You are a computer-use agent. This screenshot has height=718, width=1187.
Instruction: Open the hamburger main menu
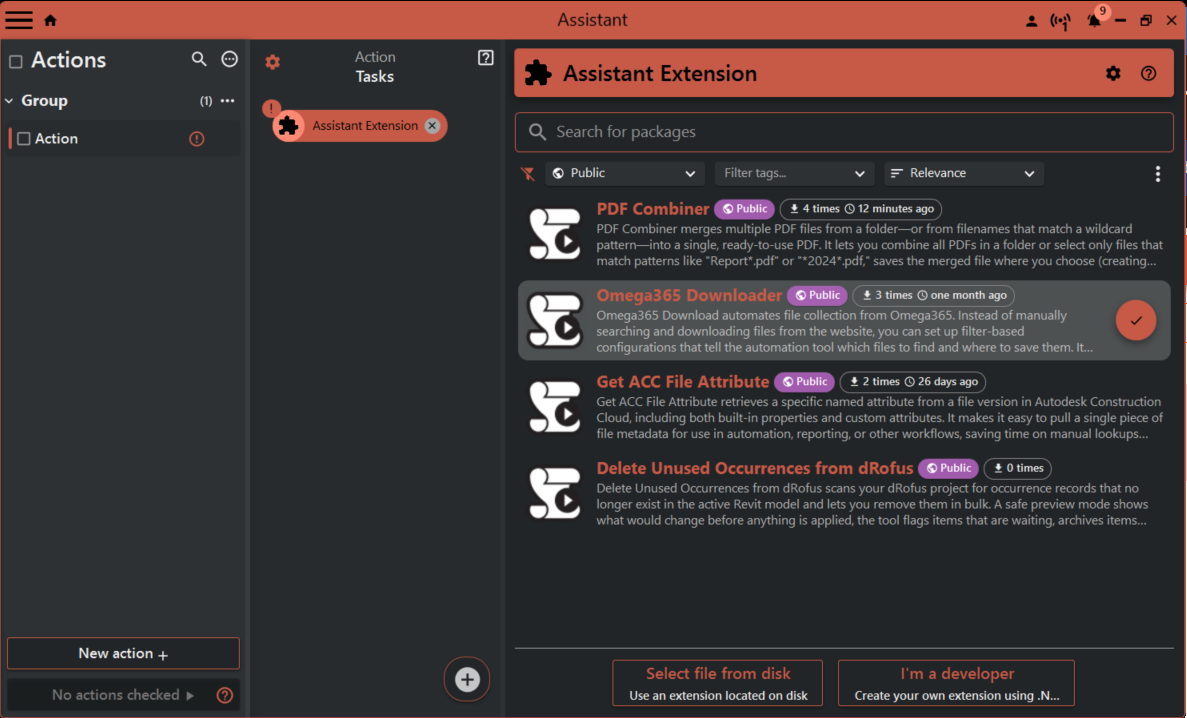tap(19, 20)
